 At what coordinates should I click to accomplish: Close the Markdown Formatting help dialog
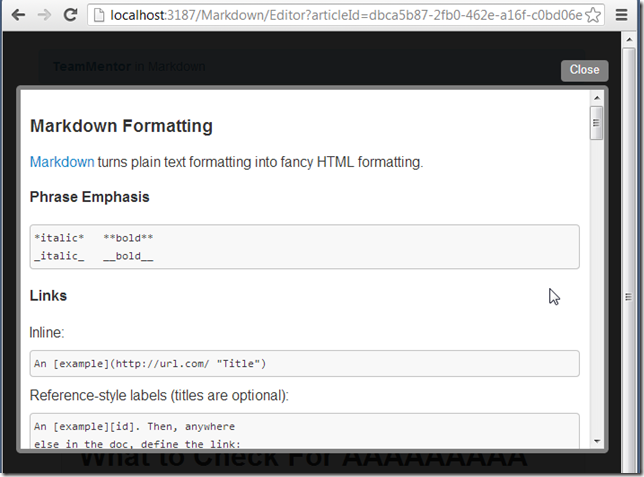pyautogui.click(x=584, y=70)
